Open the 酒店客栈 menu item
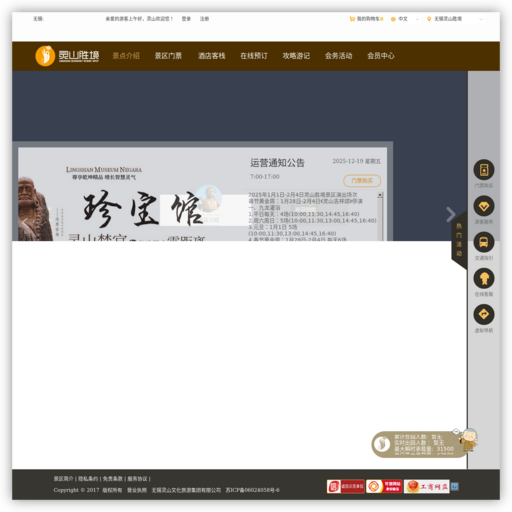The height and width of the screenshot is (512, 512). 211,56
